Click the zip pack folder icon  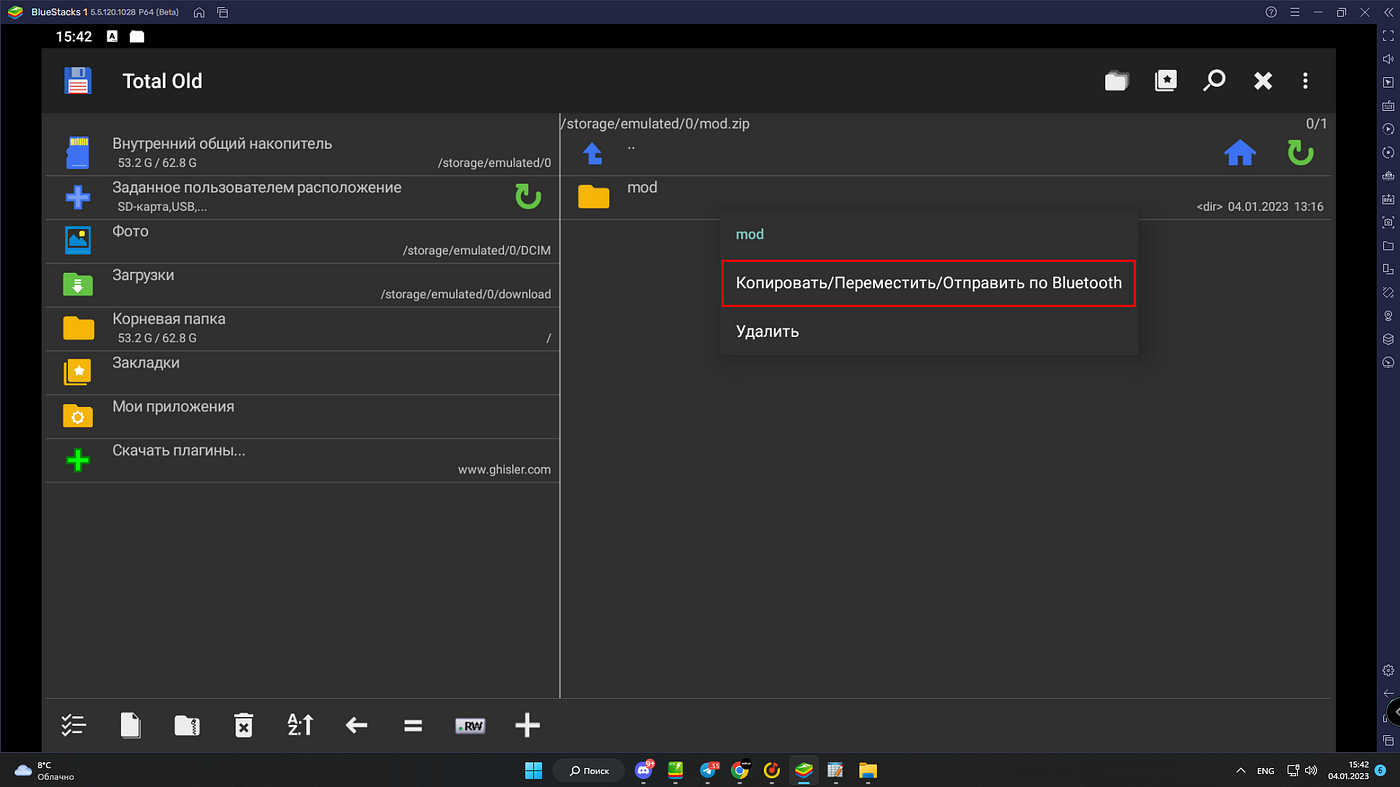click(x=187, y=726)
